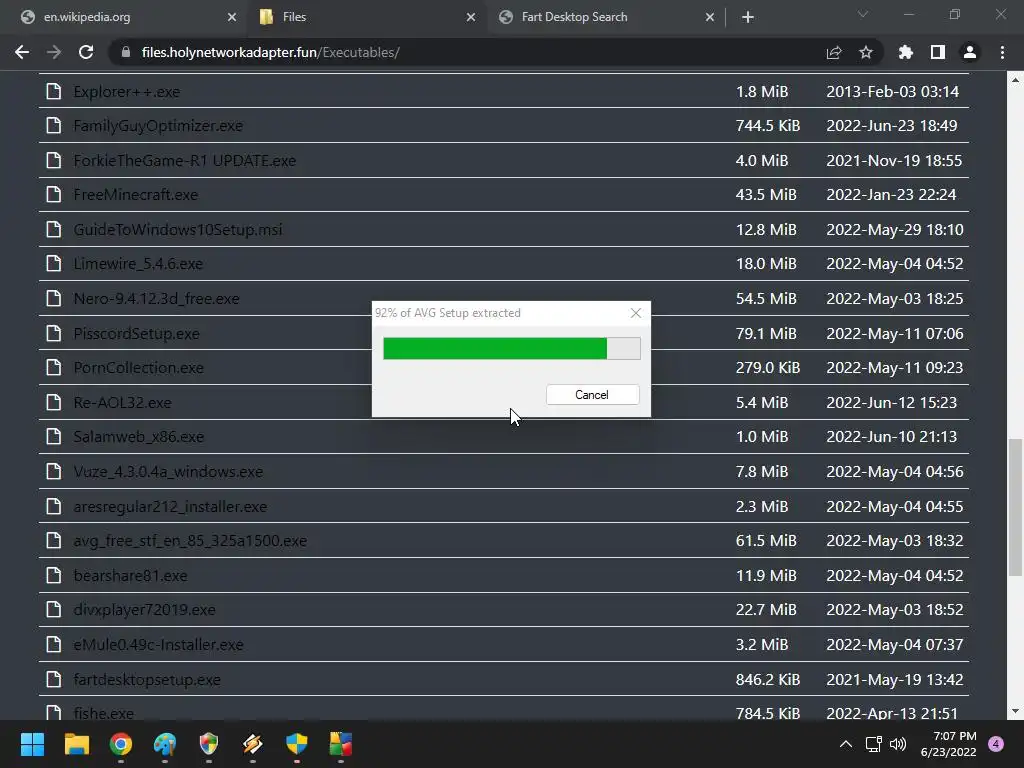1024x768 pixels.
Task: Open a new browser tab
Action: [748, 17]
